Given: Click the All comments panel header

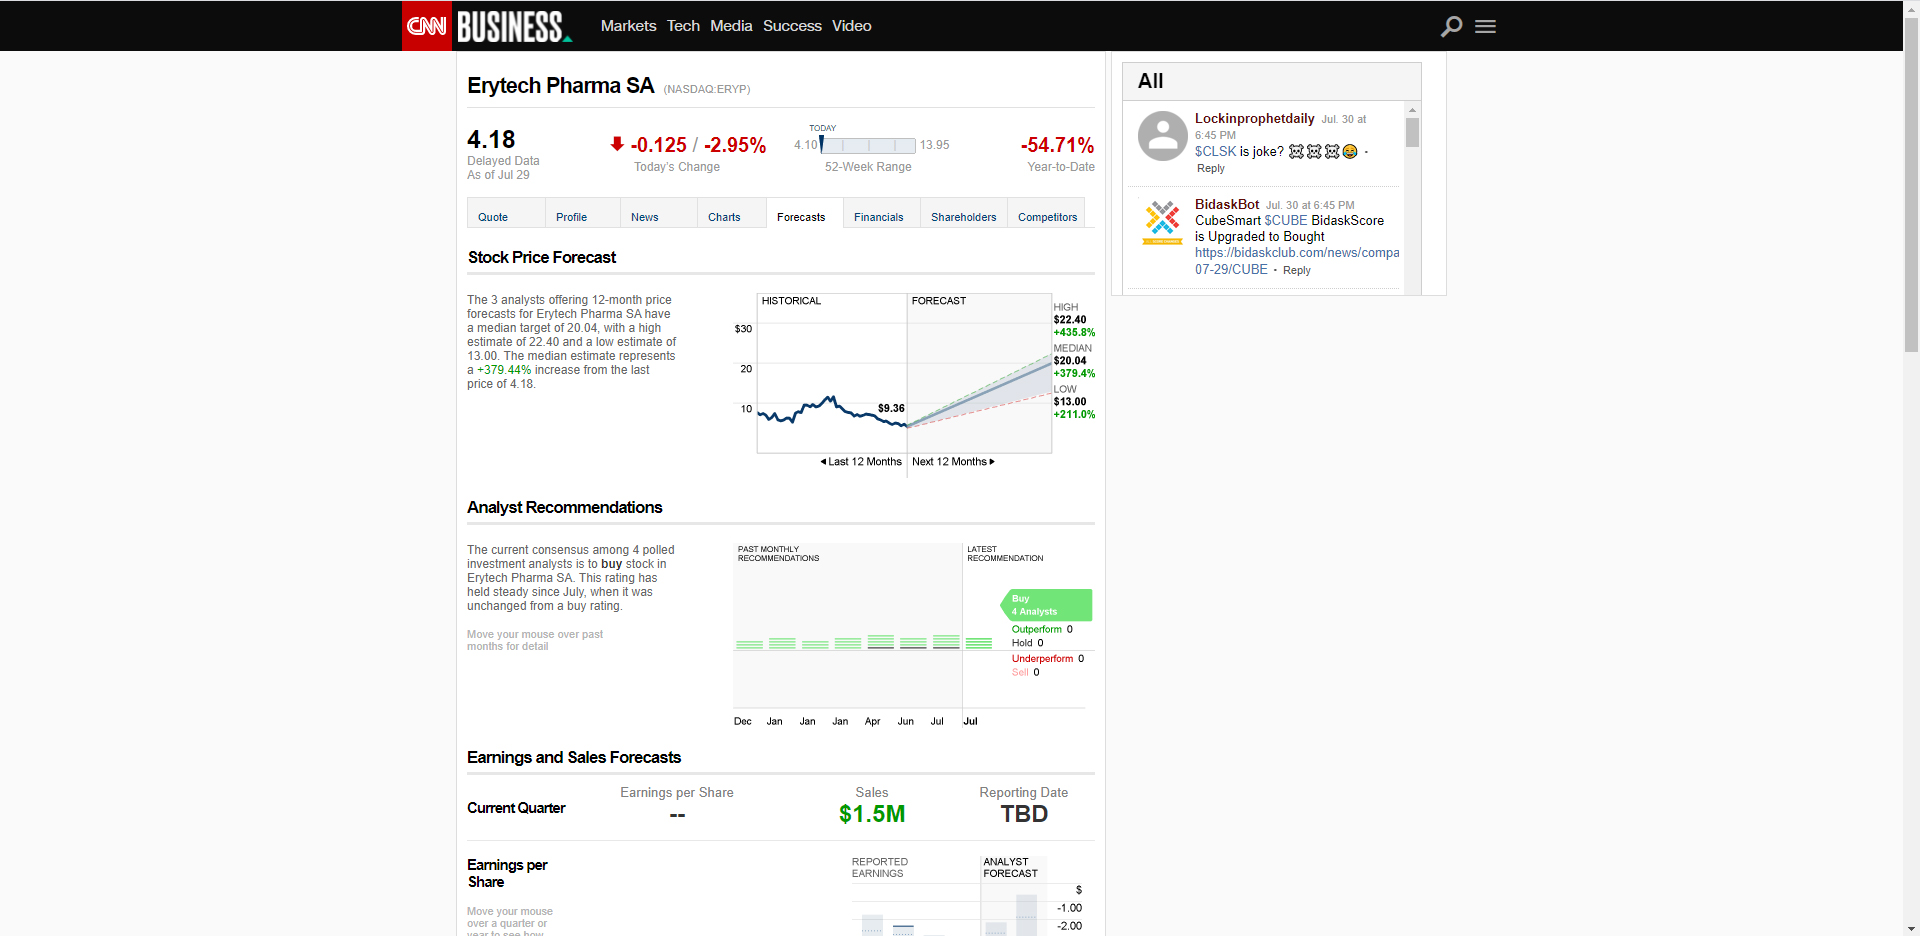Looking at the screenshot, I should click(x=1271, y=82).
